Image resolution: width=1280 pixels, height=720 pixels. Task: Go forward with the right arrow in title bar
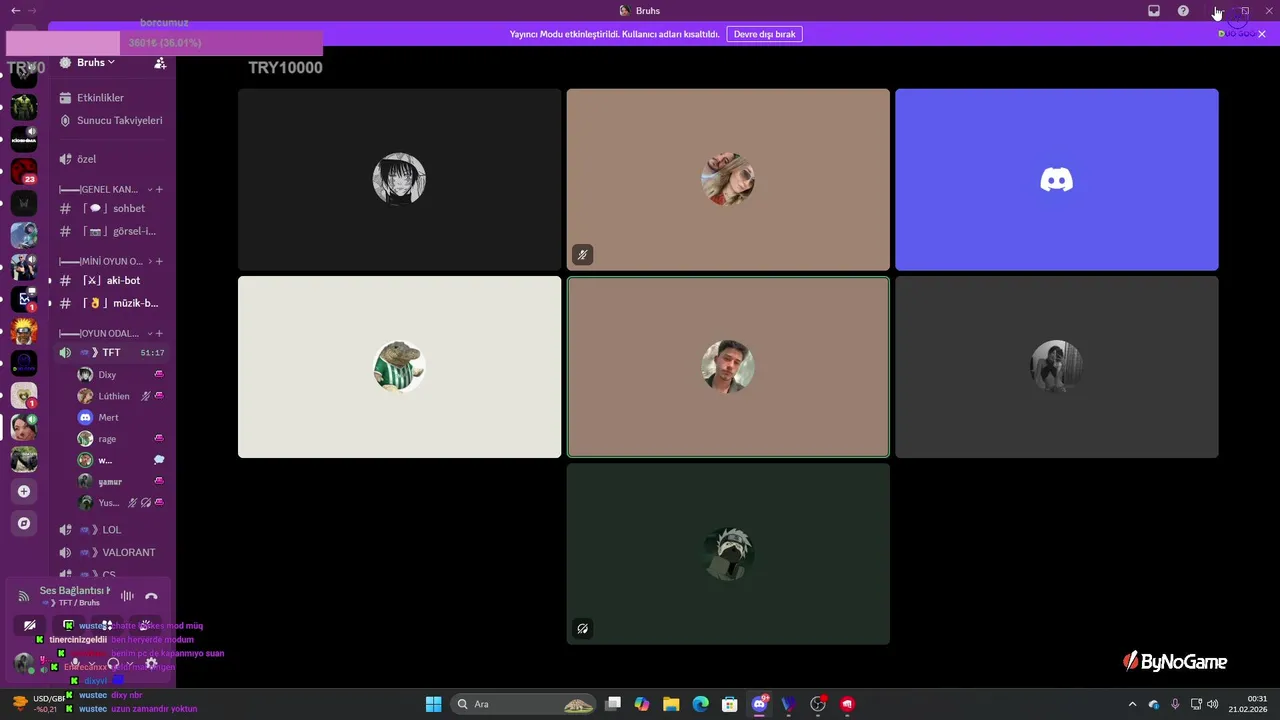pos(33,11)
